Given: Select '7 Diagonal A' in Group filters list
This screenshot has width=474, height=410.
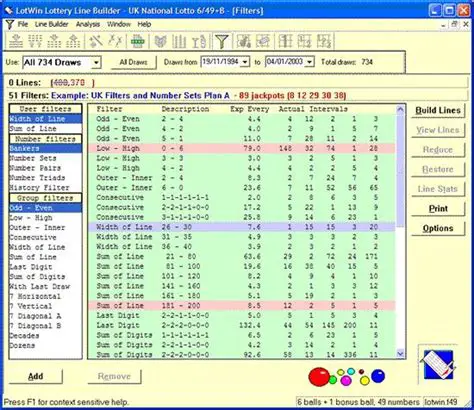Looking at the screenshot, I should tap(45, 316).
